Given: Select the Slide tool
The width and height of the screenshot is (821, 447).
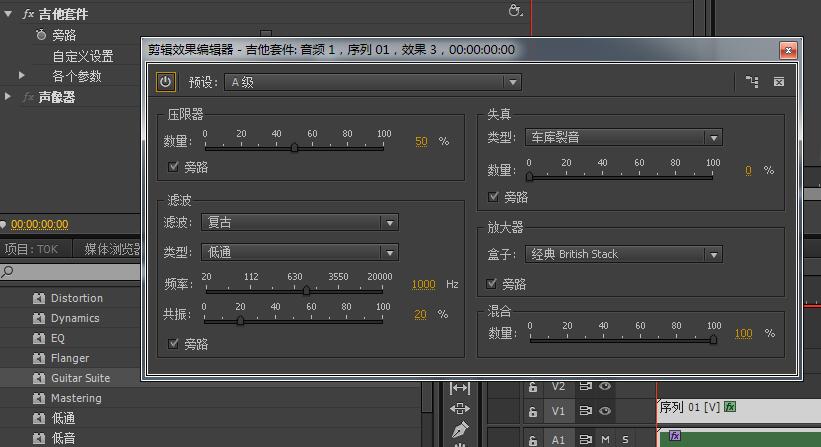Looking at the screenshot, I should [x=459, y=408].
